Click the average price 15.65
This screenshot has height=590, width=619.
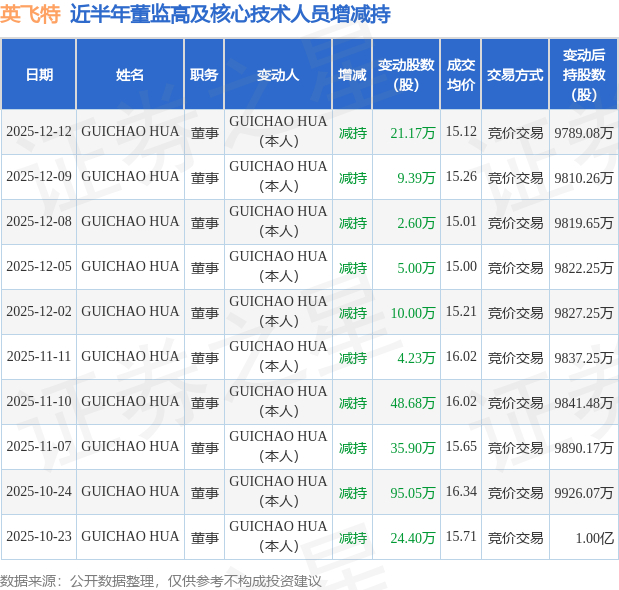click(461, 447)
